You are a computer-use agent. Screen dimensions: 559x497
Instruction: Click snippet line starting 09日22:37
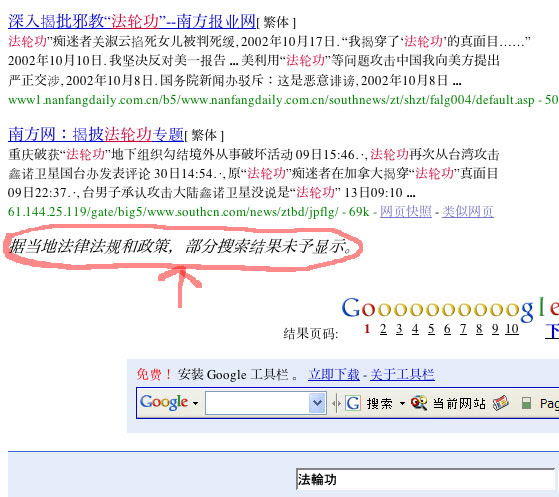212,193
